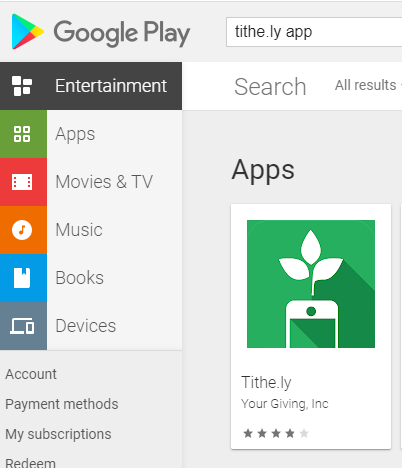
Task: Open the Books category label
Action: pyautogui.click(x=79, y=278)
